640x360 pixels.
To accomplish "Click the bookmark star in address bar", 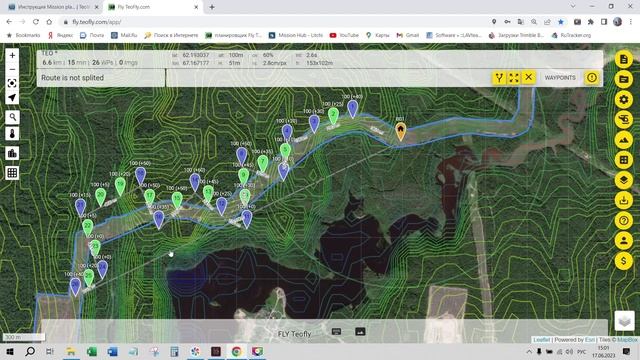I will (561, 22).
